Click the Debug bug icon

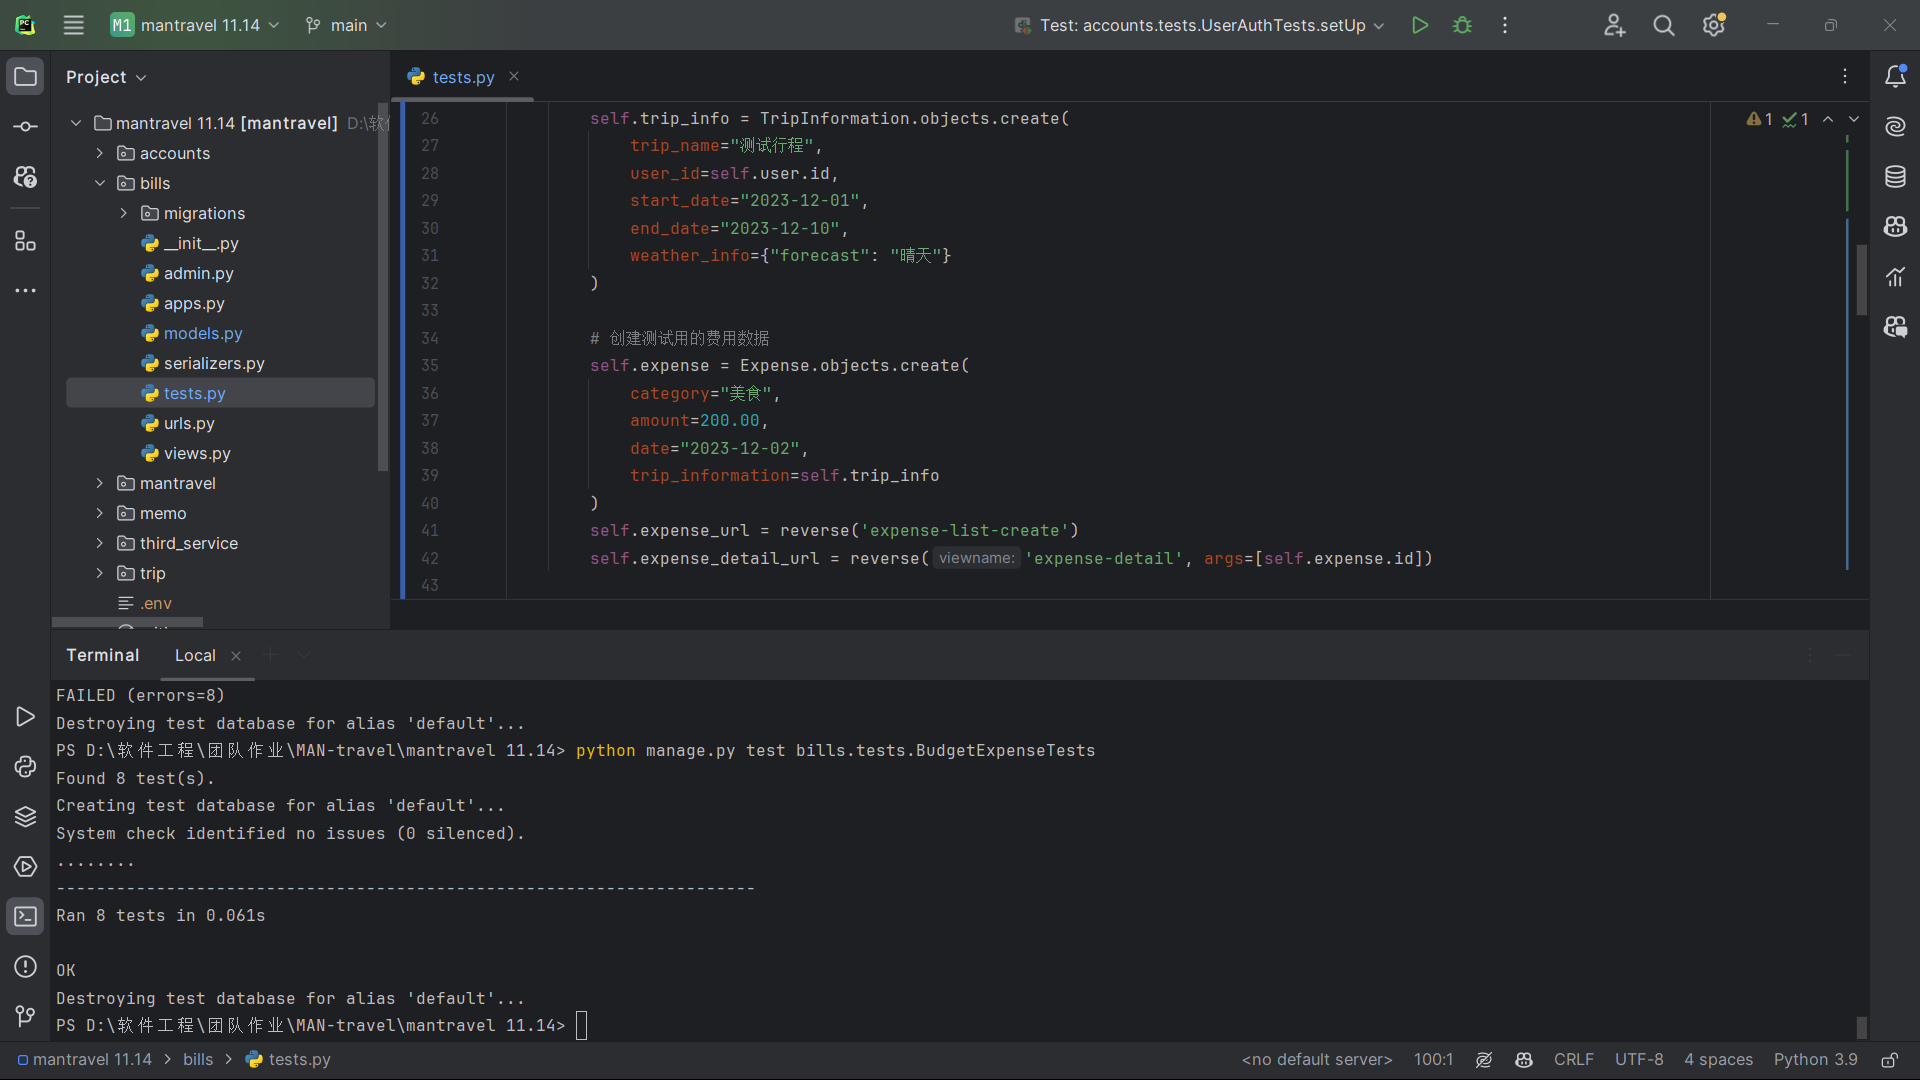pyautogui.click(x=1462, y=25)
